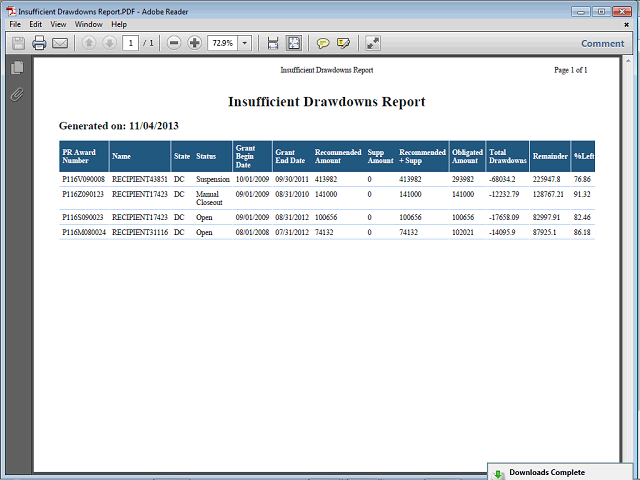Click the Save file icon
This screenshot has height=480, width=640.
[x=18, y=43]
